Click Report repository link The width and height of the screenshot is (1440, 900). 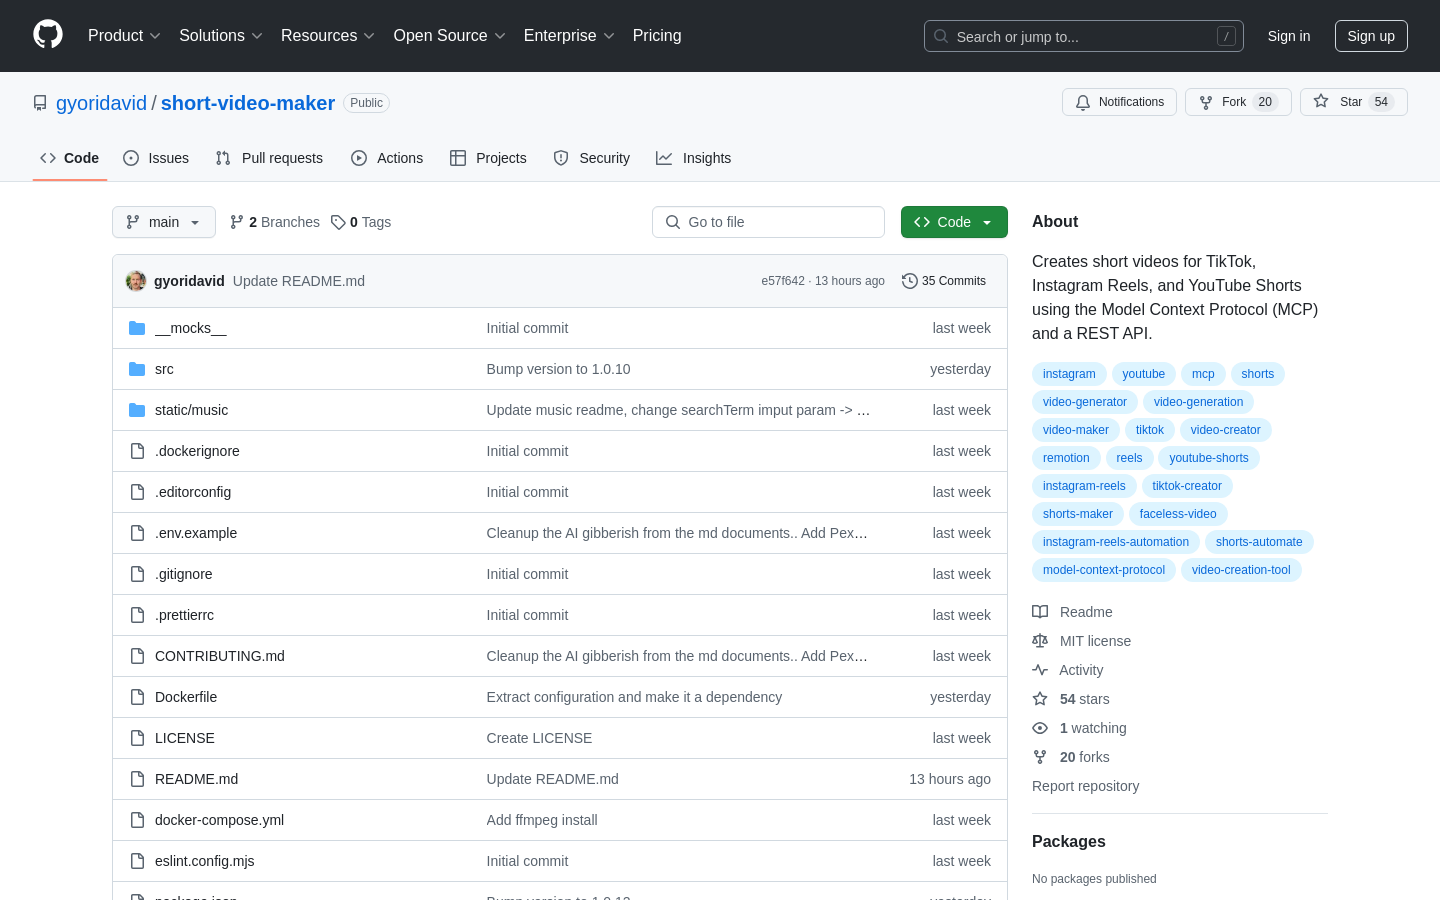tap(1085, 786)
